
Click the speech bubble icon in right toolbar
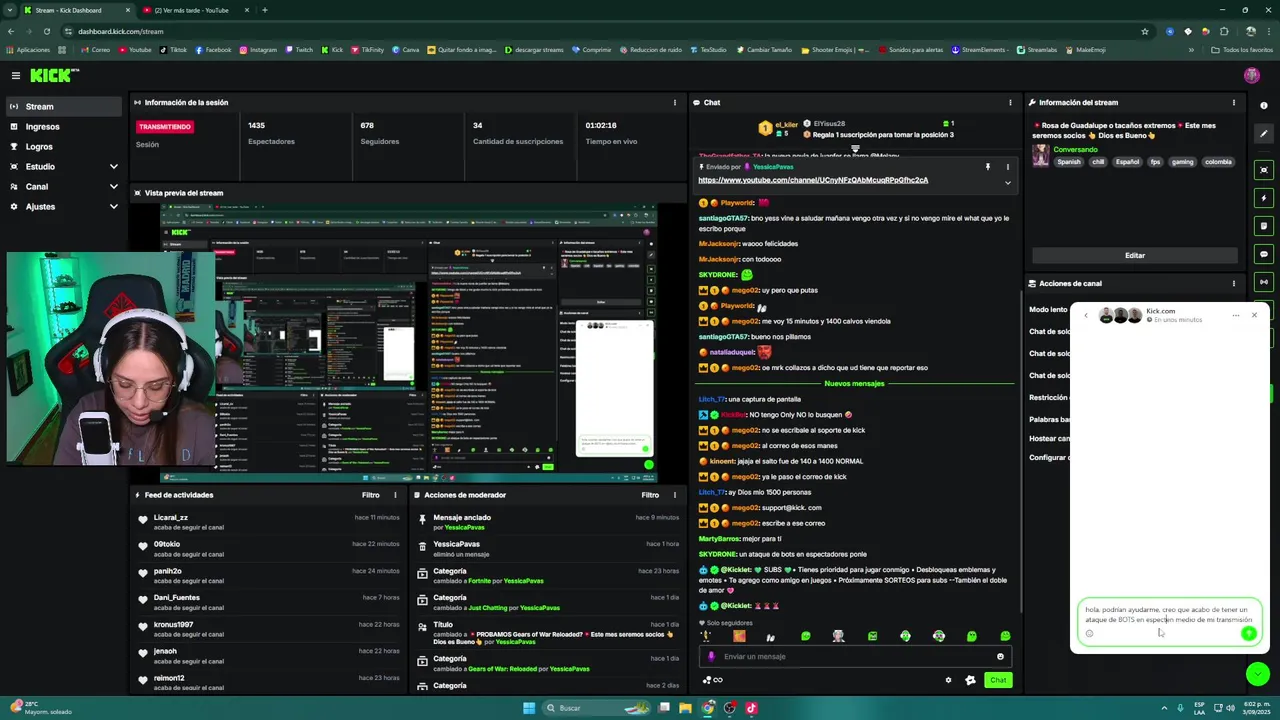(x=1264, y=254)
